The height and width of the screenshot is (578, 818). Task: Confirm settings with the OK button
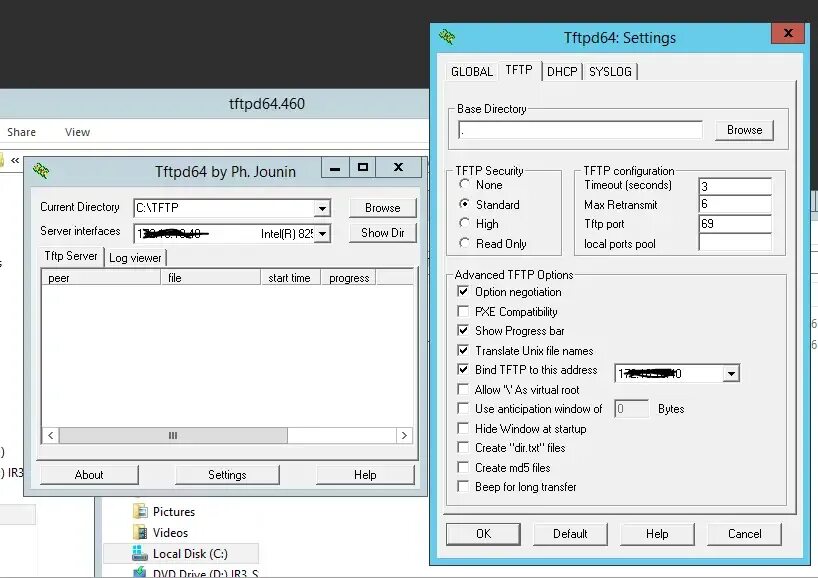coord(483,534)
